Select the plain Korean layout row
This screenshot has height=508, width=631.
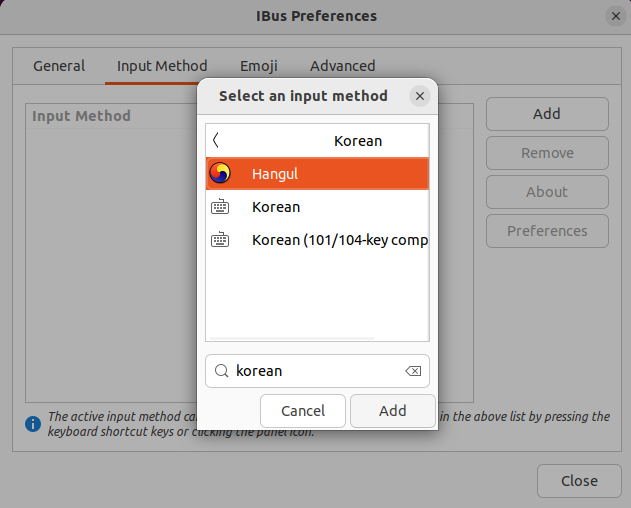(317, 207)
